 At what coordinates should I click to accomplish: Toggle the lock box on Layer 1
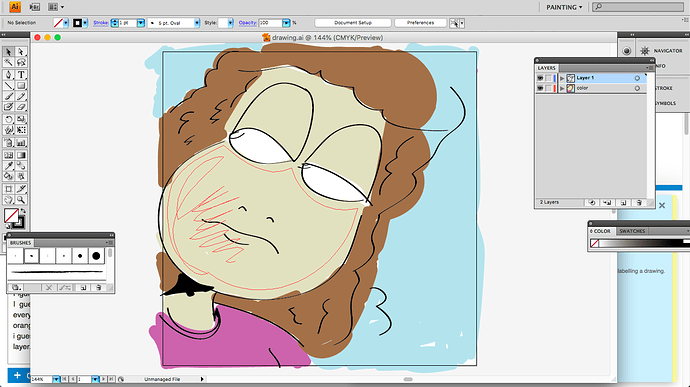[x=548, y=78]
